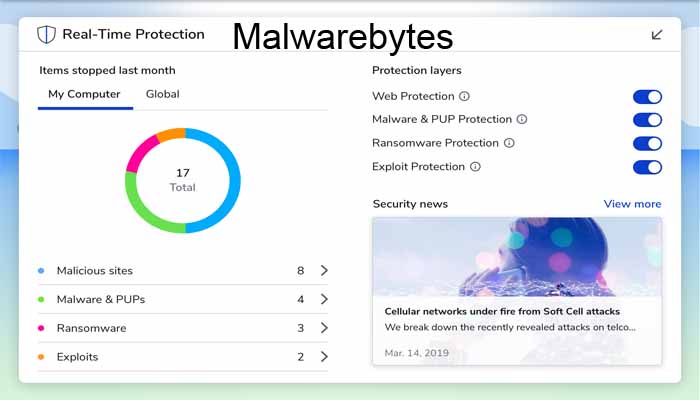Open Exploits details with its chevron
This screenshot has width=700, height=400.
pyautogui.click(x=324, y=357)
